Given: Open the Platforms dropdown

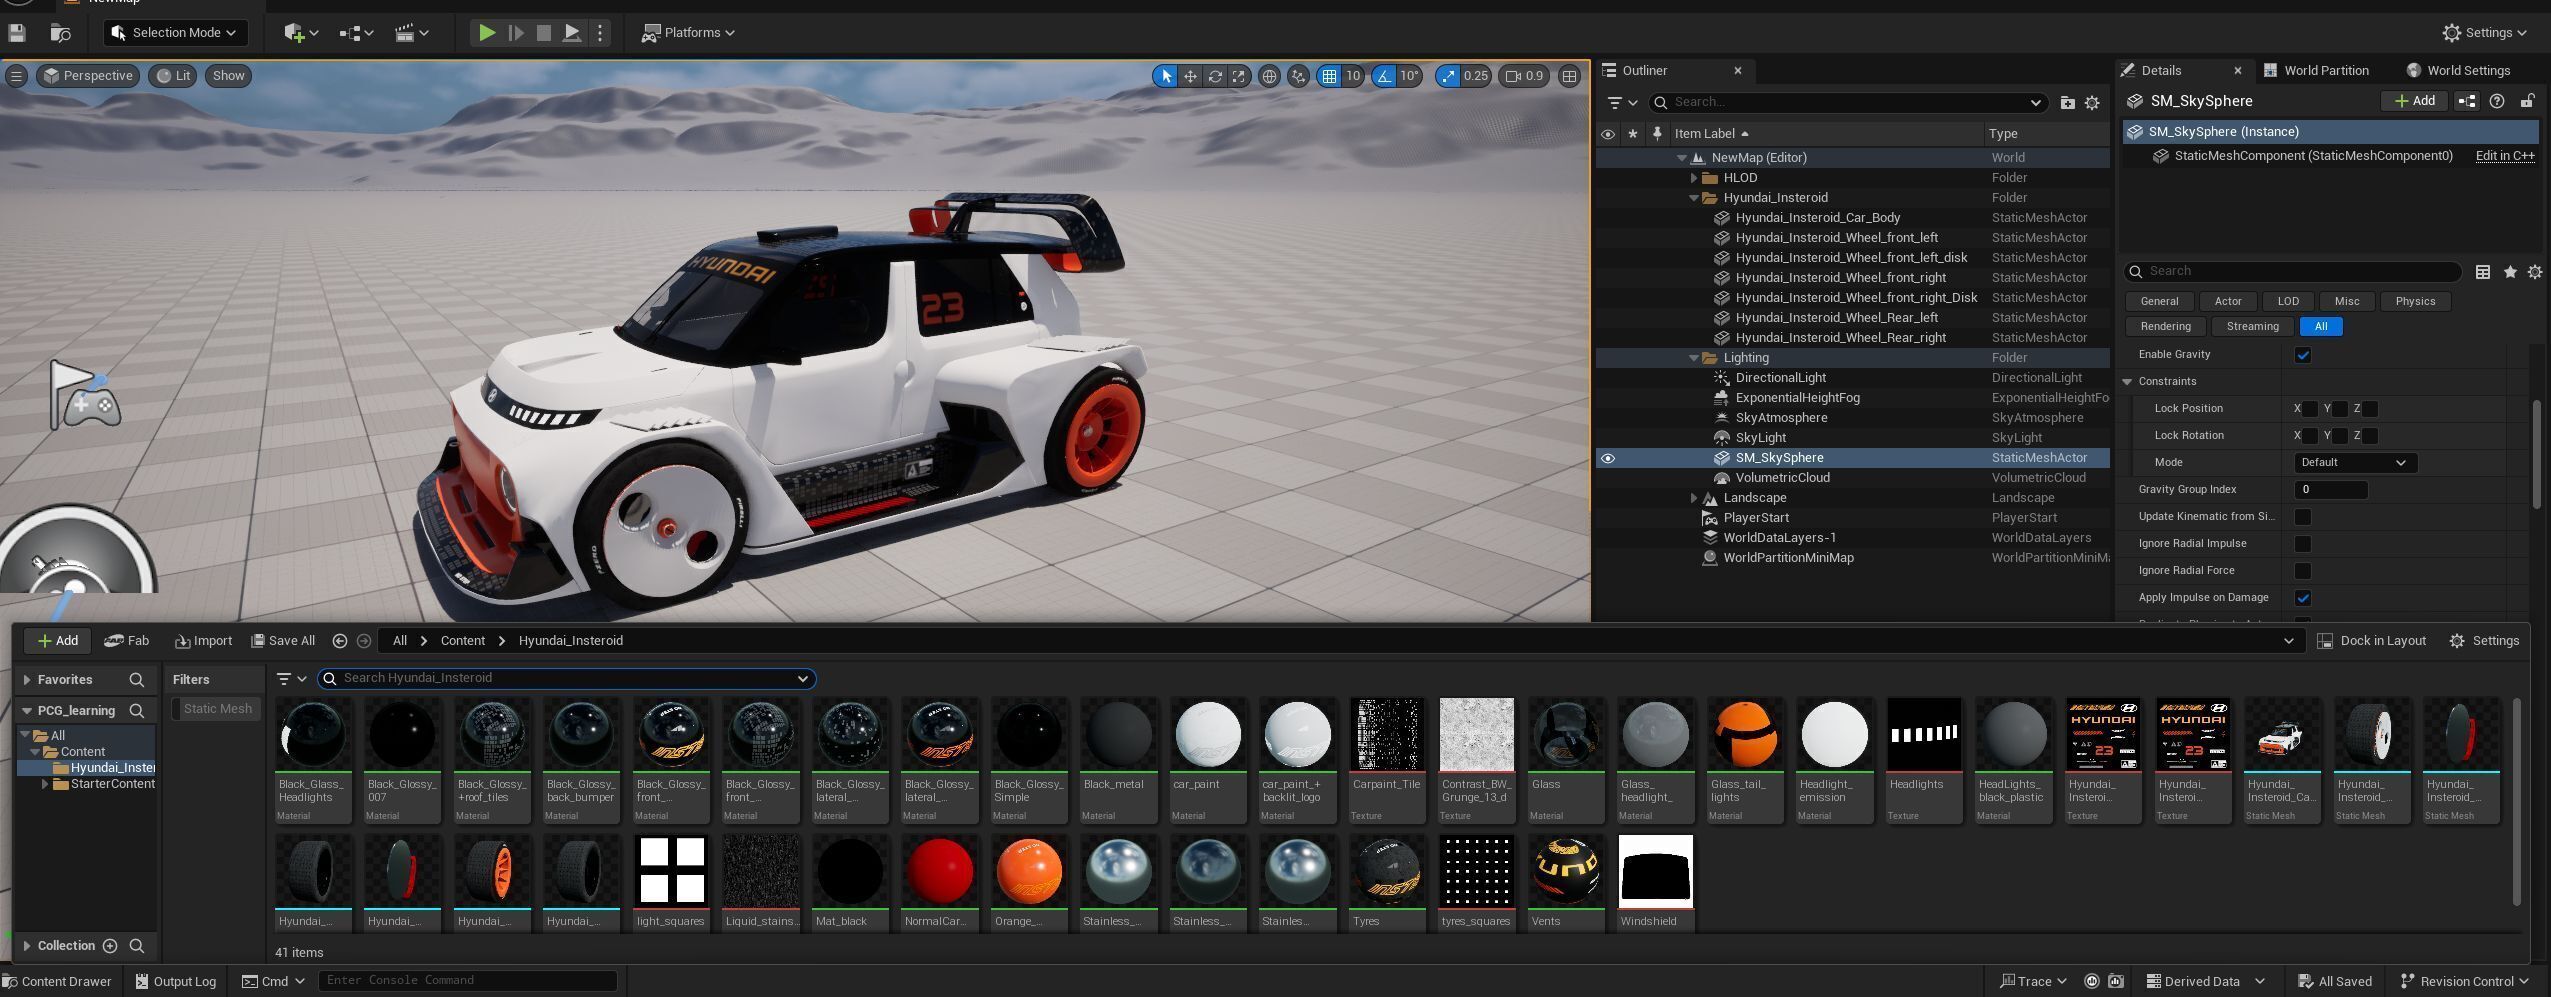Looking at the screenshot, I should click(688, 33).
